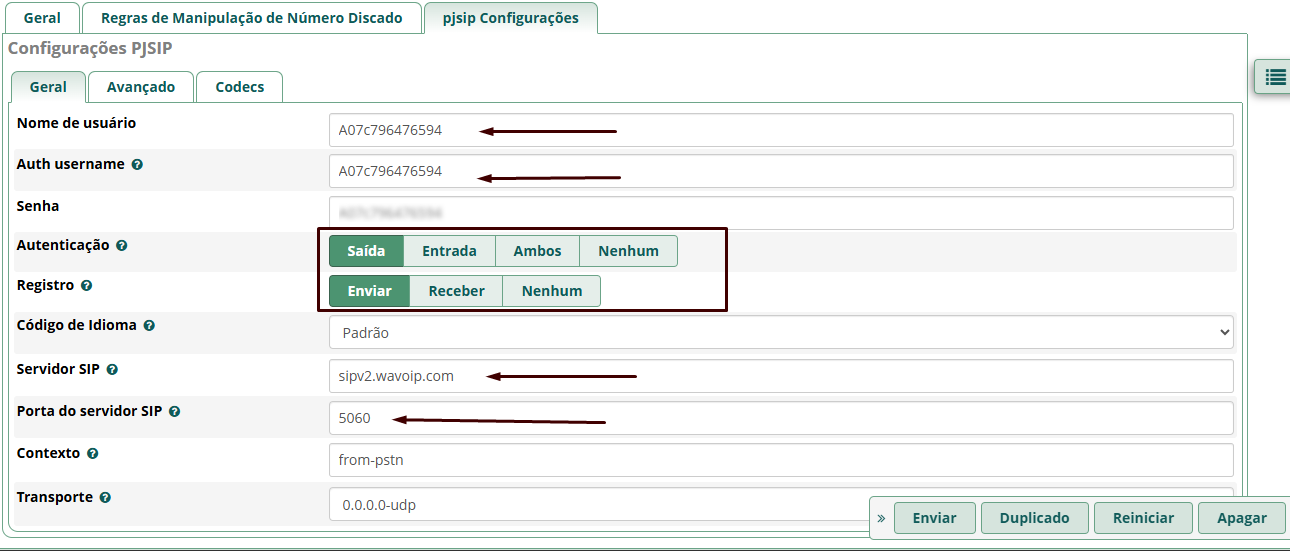The width and height of the screenshot is (1290, 551).
Task: Open Regras de Manipulação de Número Discado tab
Action: click(x=252, y=18)
